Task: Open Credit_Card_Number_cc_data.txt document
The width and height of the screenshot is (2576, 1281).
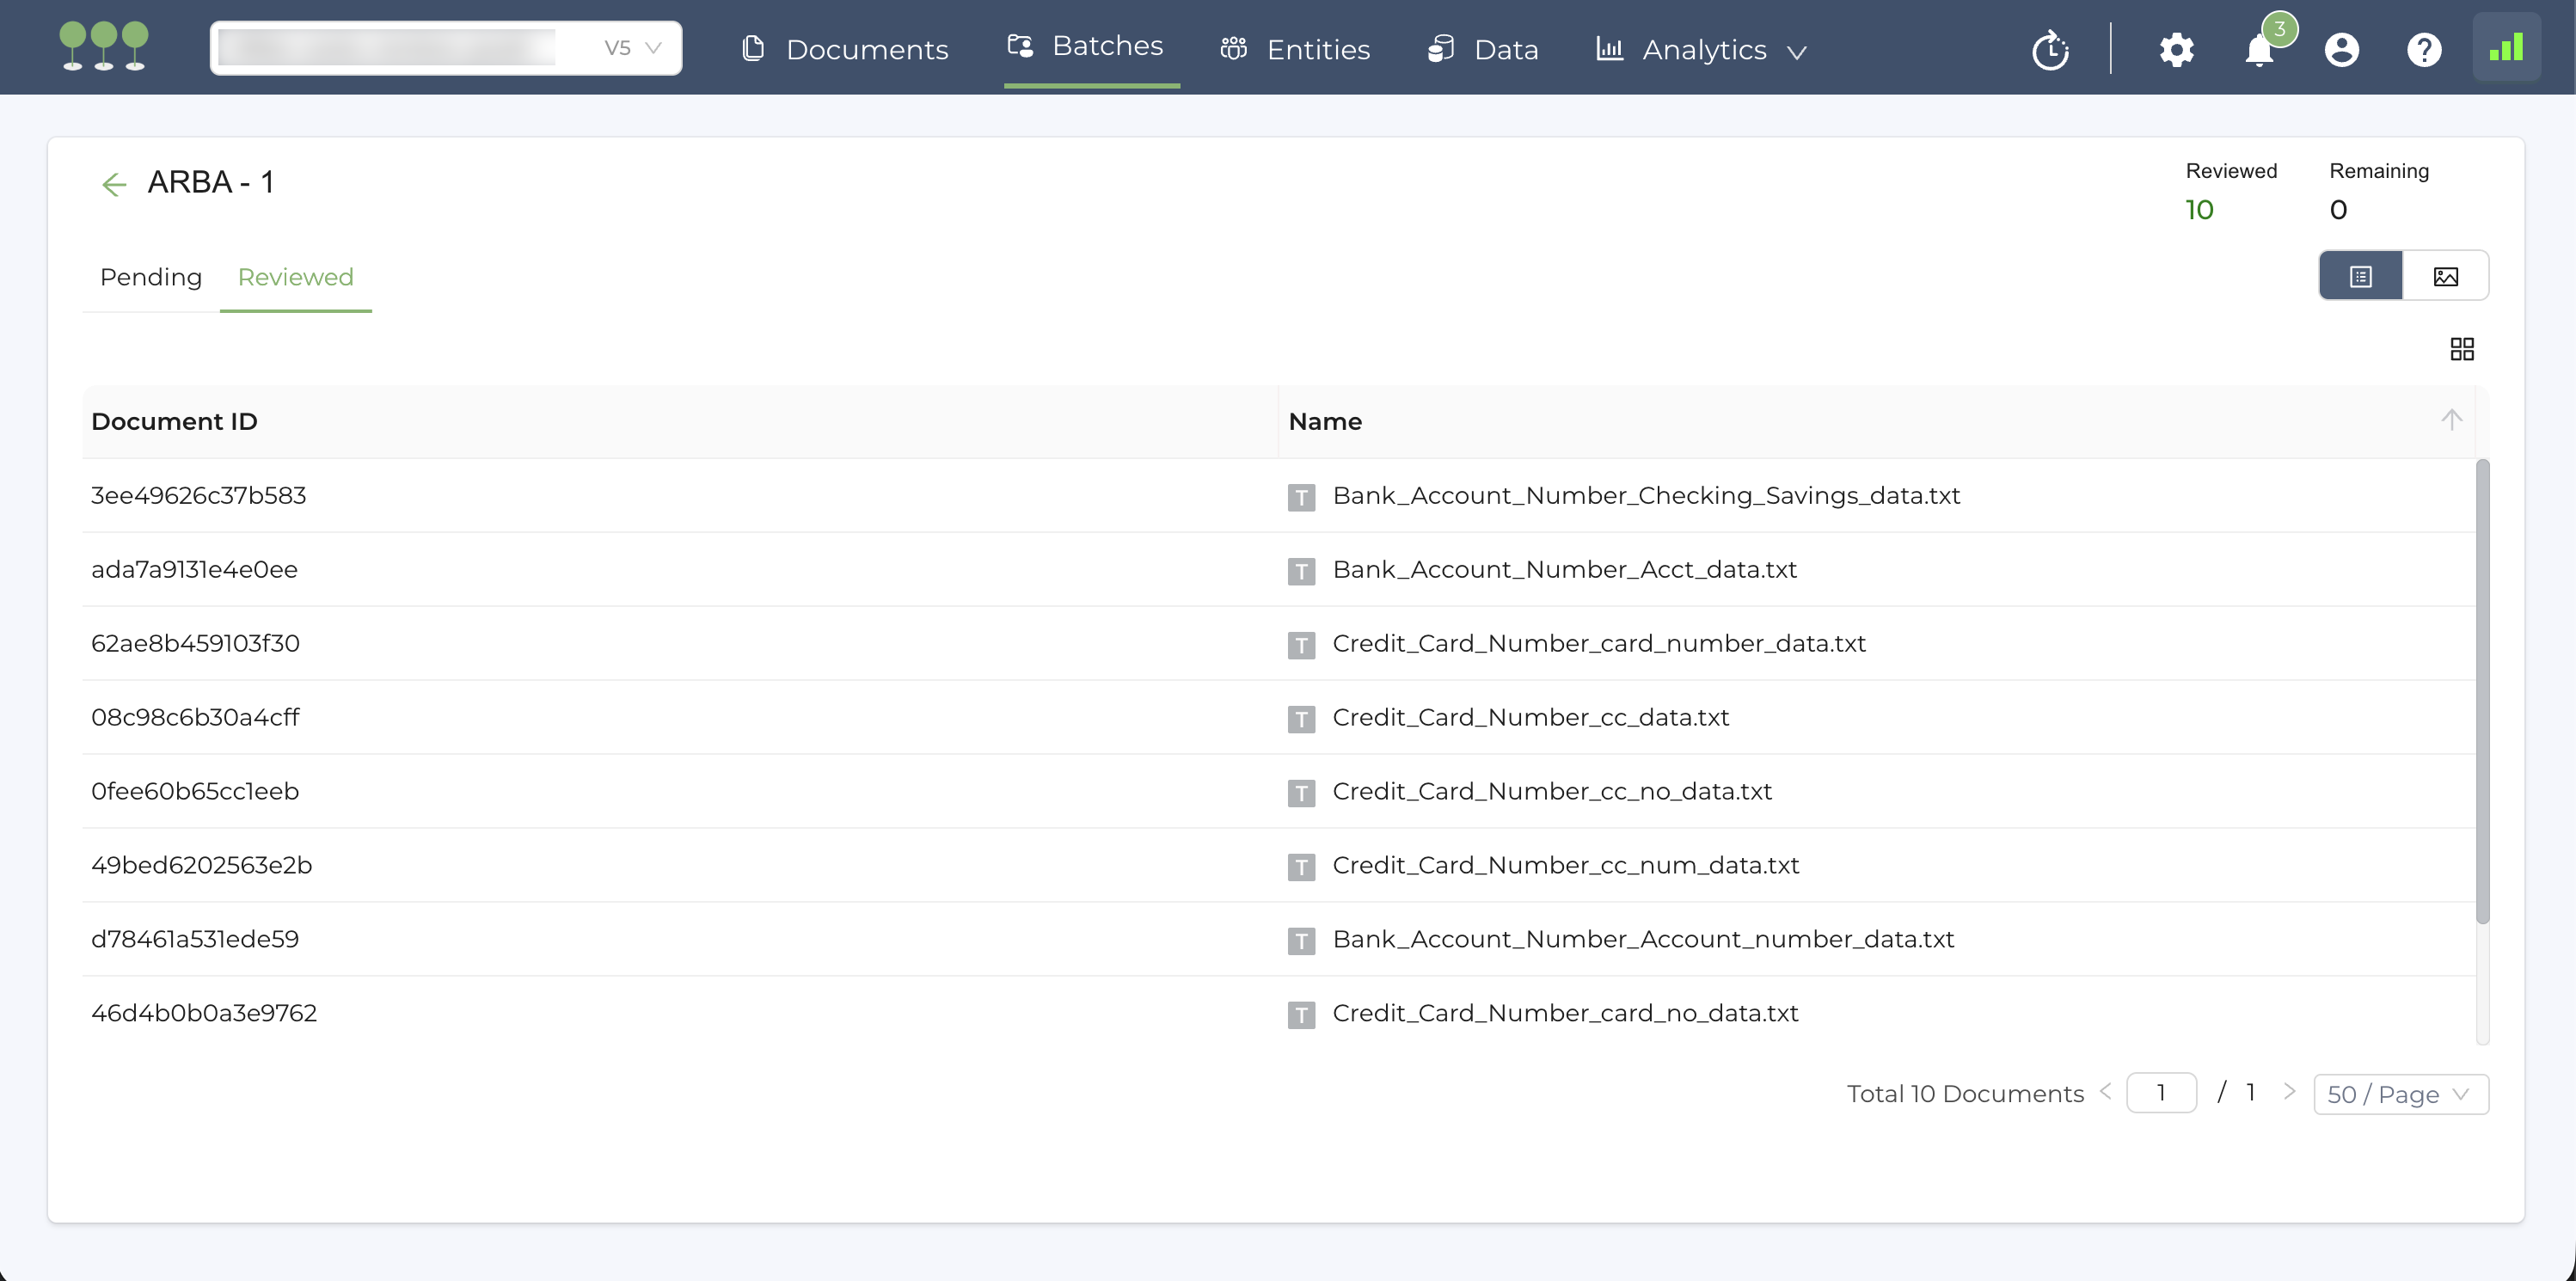Action: coord(1530,718)
